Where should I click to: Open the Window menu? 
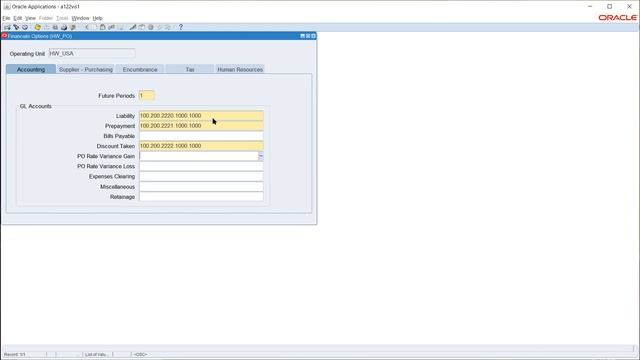click(80, 18)
